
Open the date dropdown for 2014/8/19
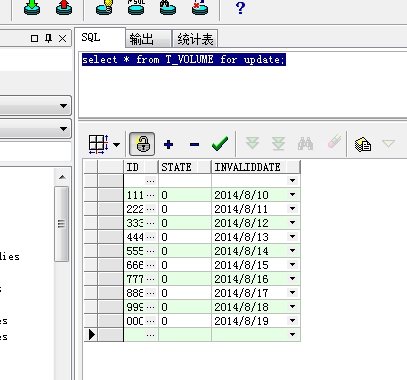tap(292, 321)
